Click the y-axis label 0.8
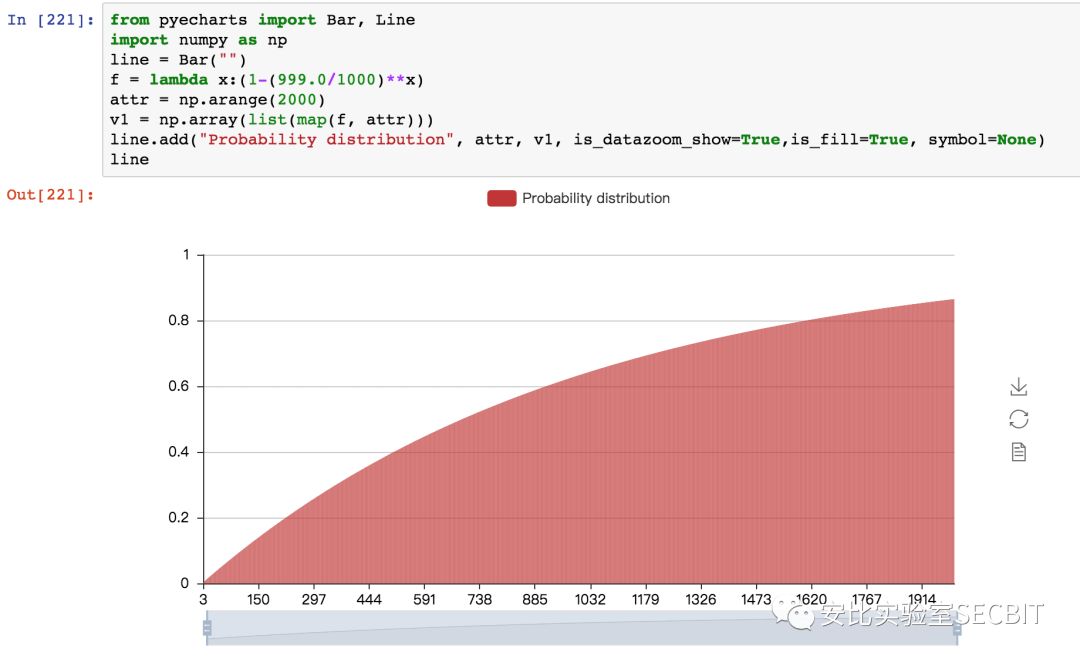Viewport: 1080px width, 662px height. [178, 320]
